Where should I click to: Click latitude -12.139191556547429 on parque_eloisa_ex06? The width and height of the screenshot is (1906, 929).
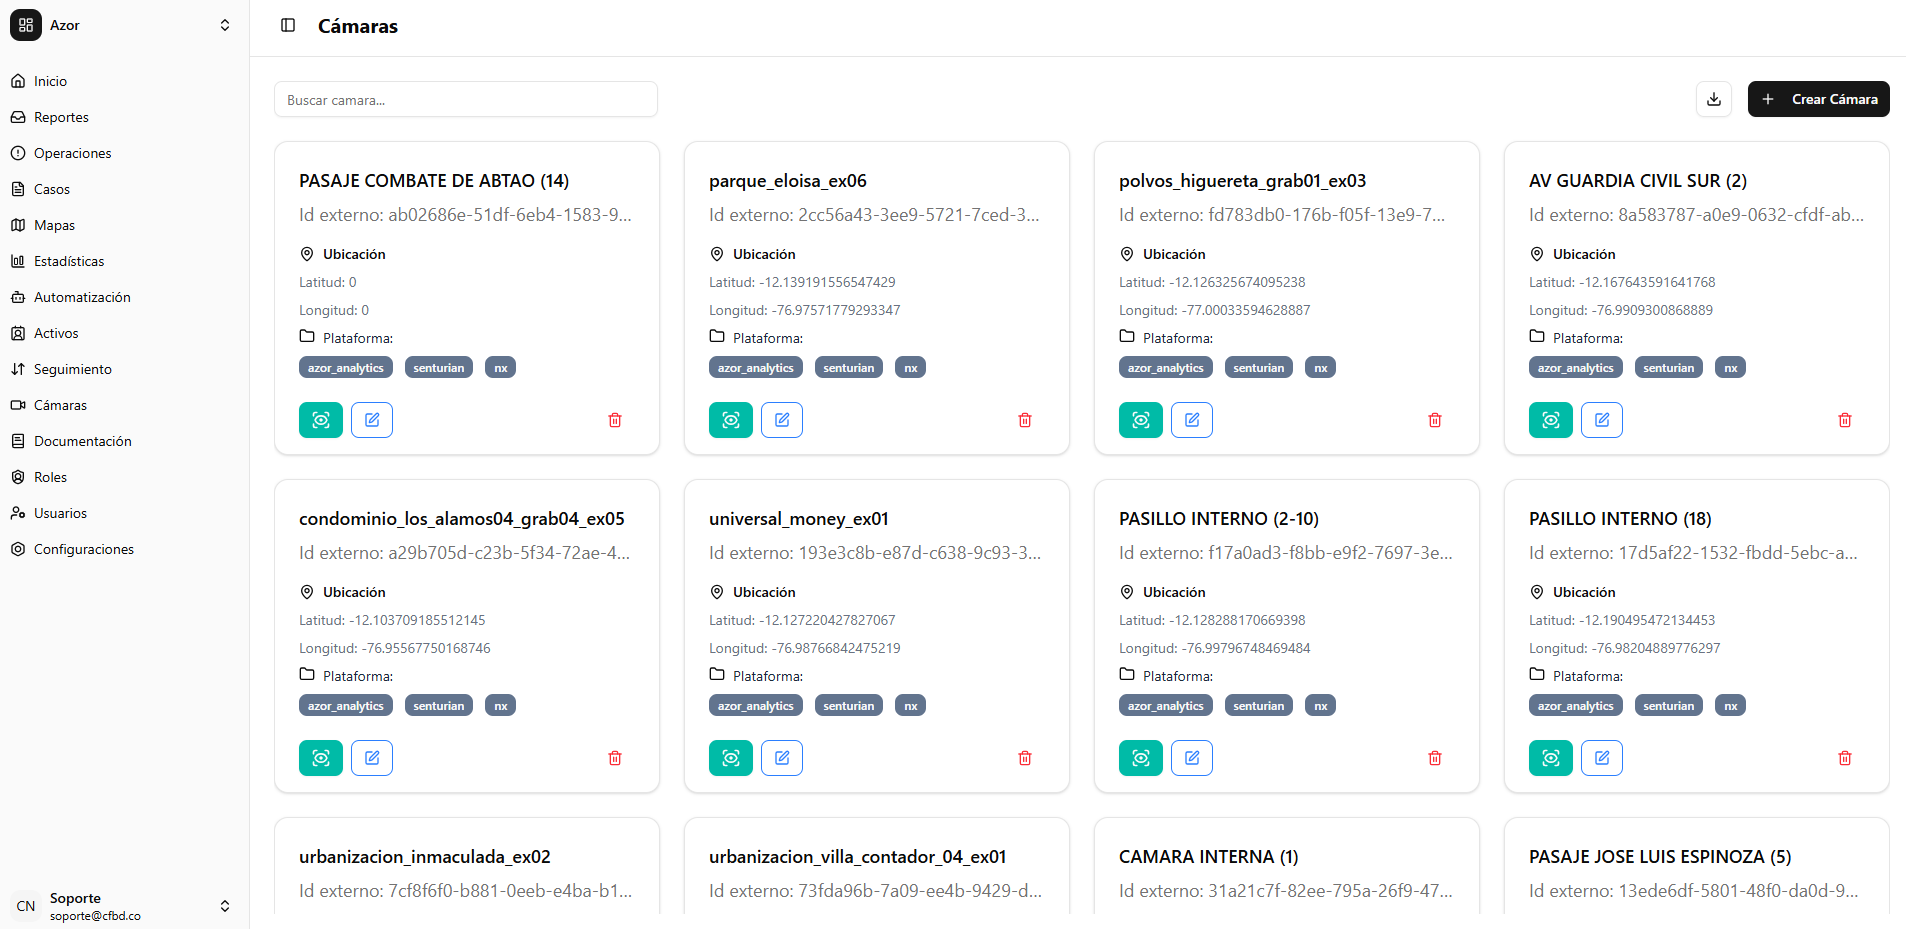pyautogui.click(x=802, y=282)
